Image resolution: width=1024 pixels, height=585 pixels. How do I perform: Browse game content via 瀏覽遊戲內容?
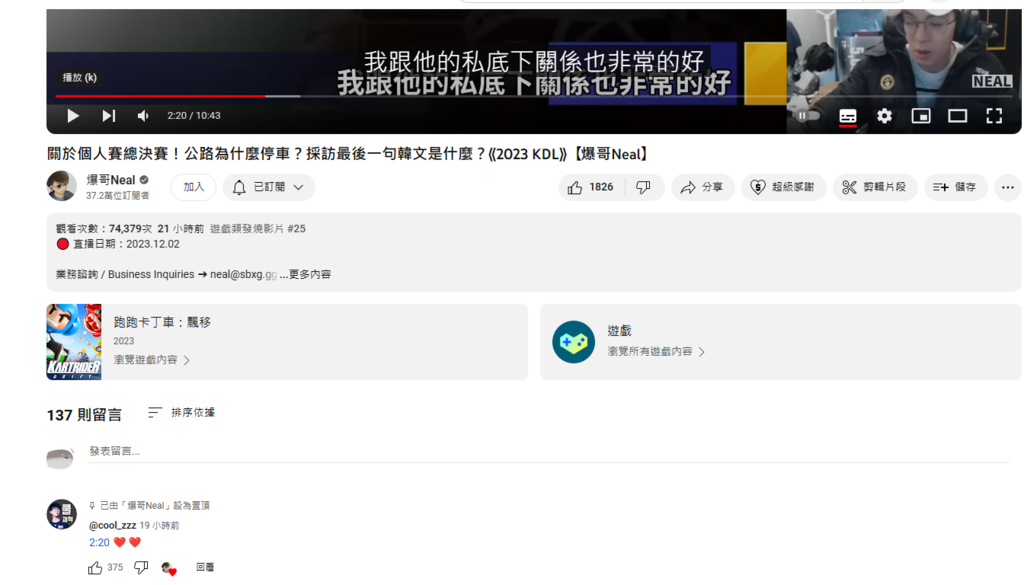tap(152, 360)
